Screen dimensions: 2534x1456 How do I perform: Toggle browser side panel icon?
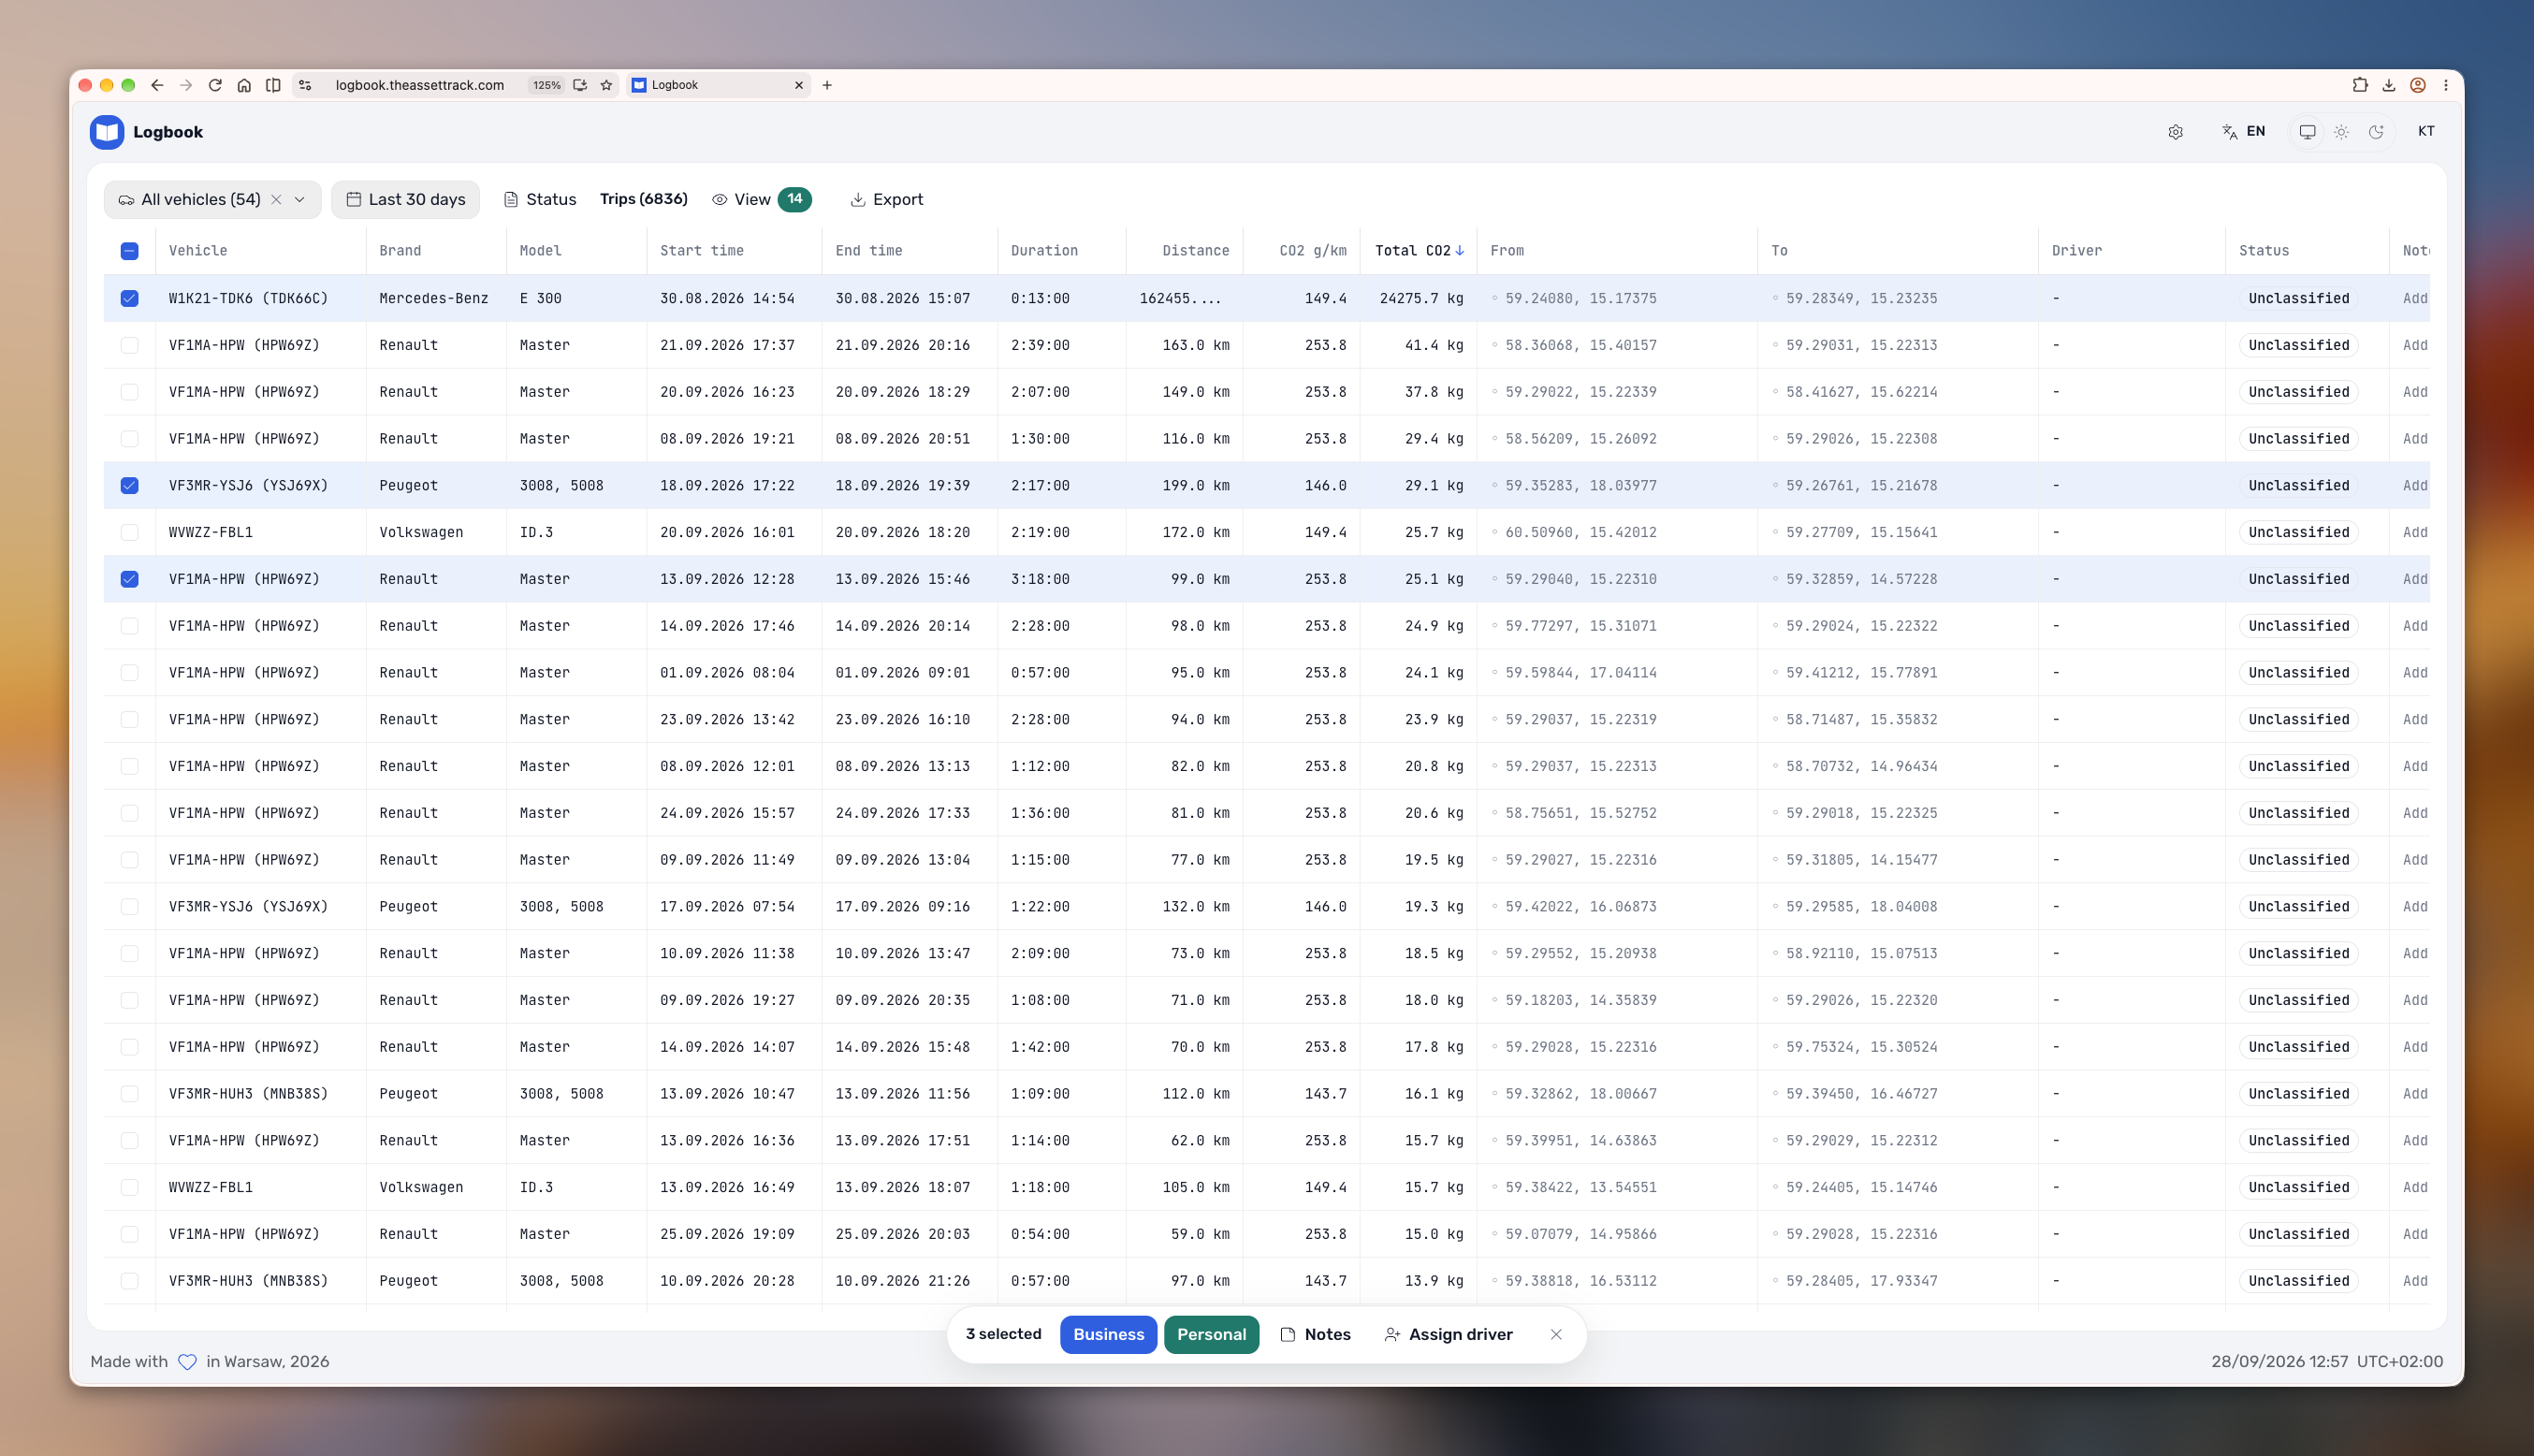pyautogui.click(x=273, y=85)
